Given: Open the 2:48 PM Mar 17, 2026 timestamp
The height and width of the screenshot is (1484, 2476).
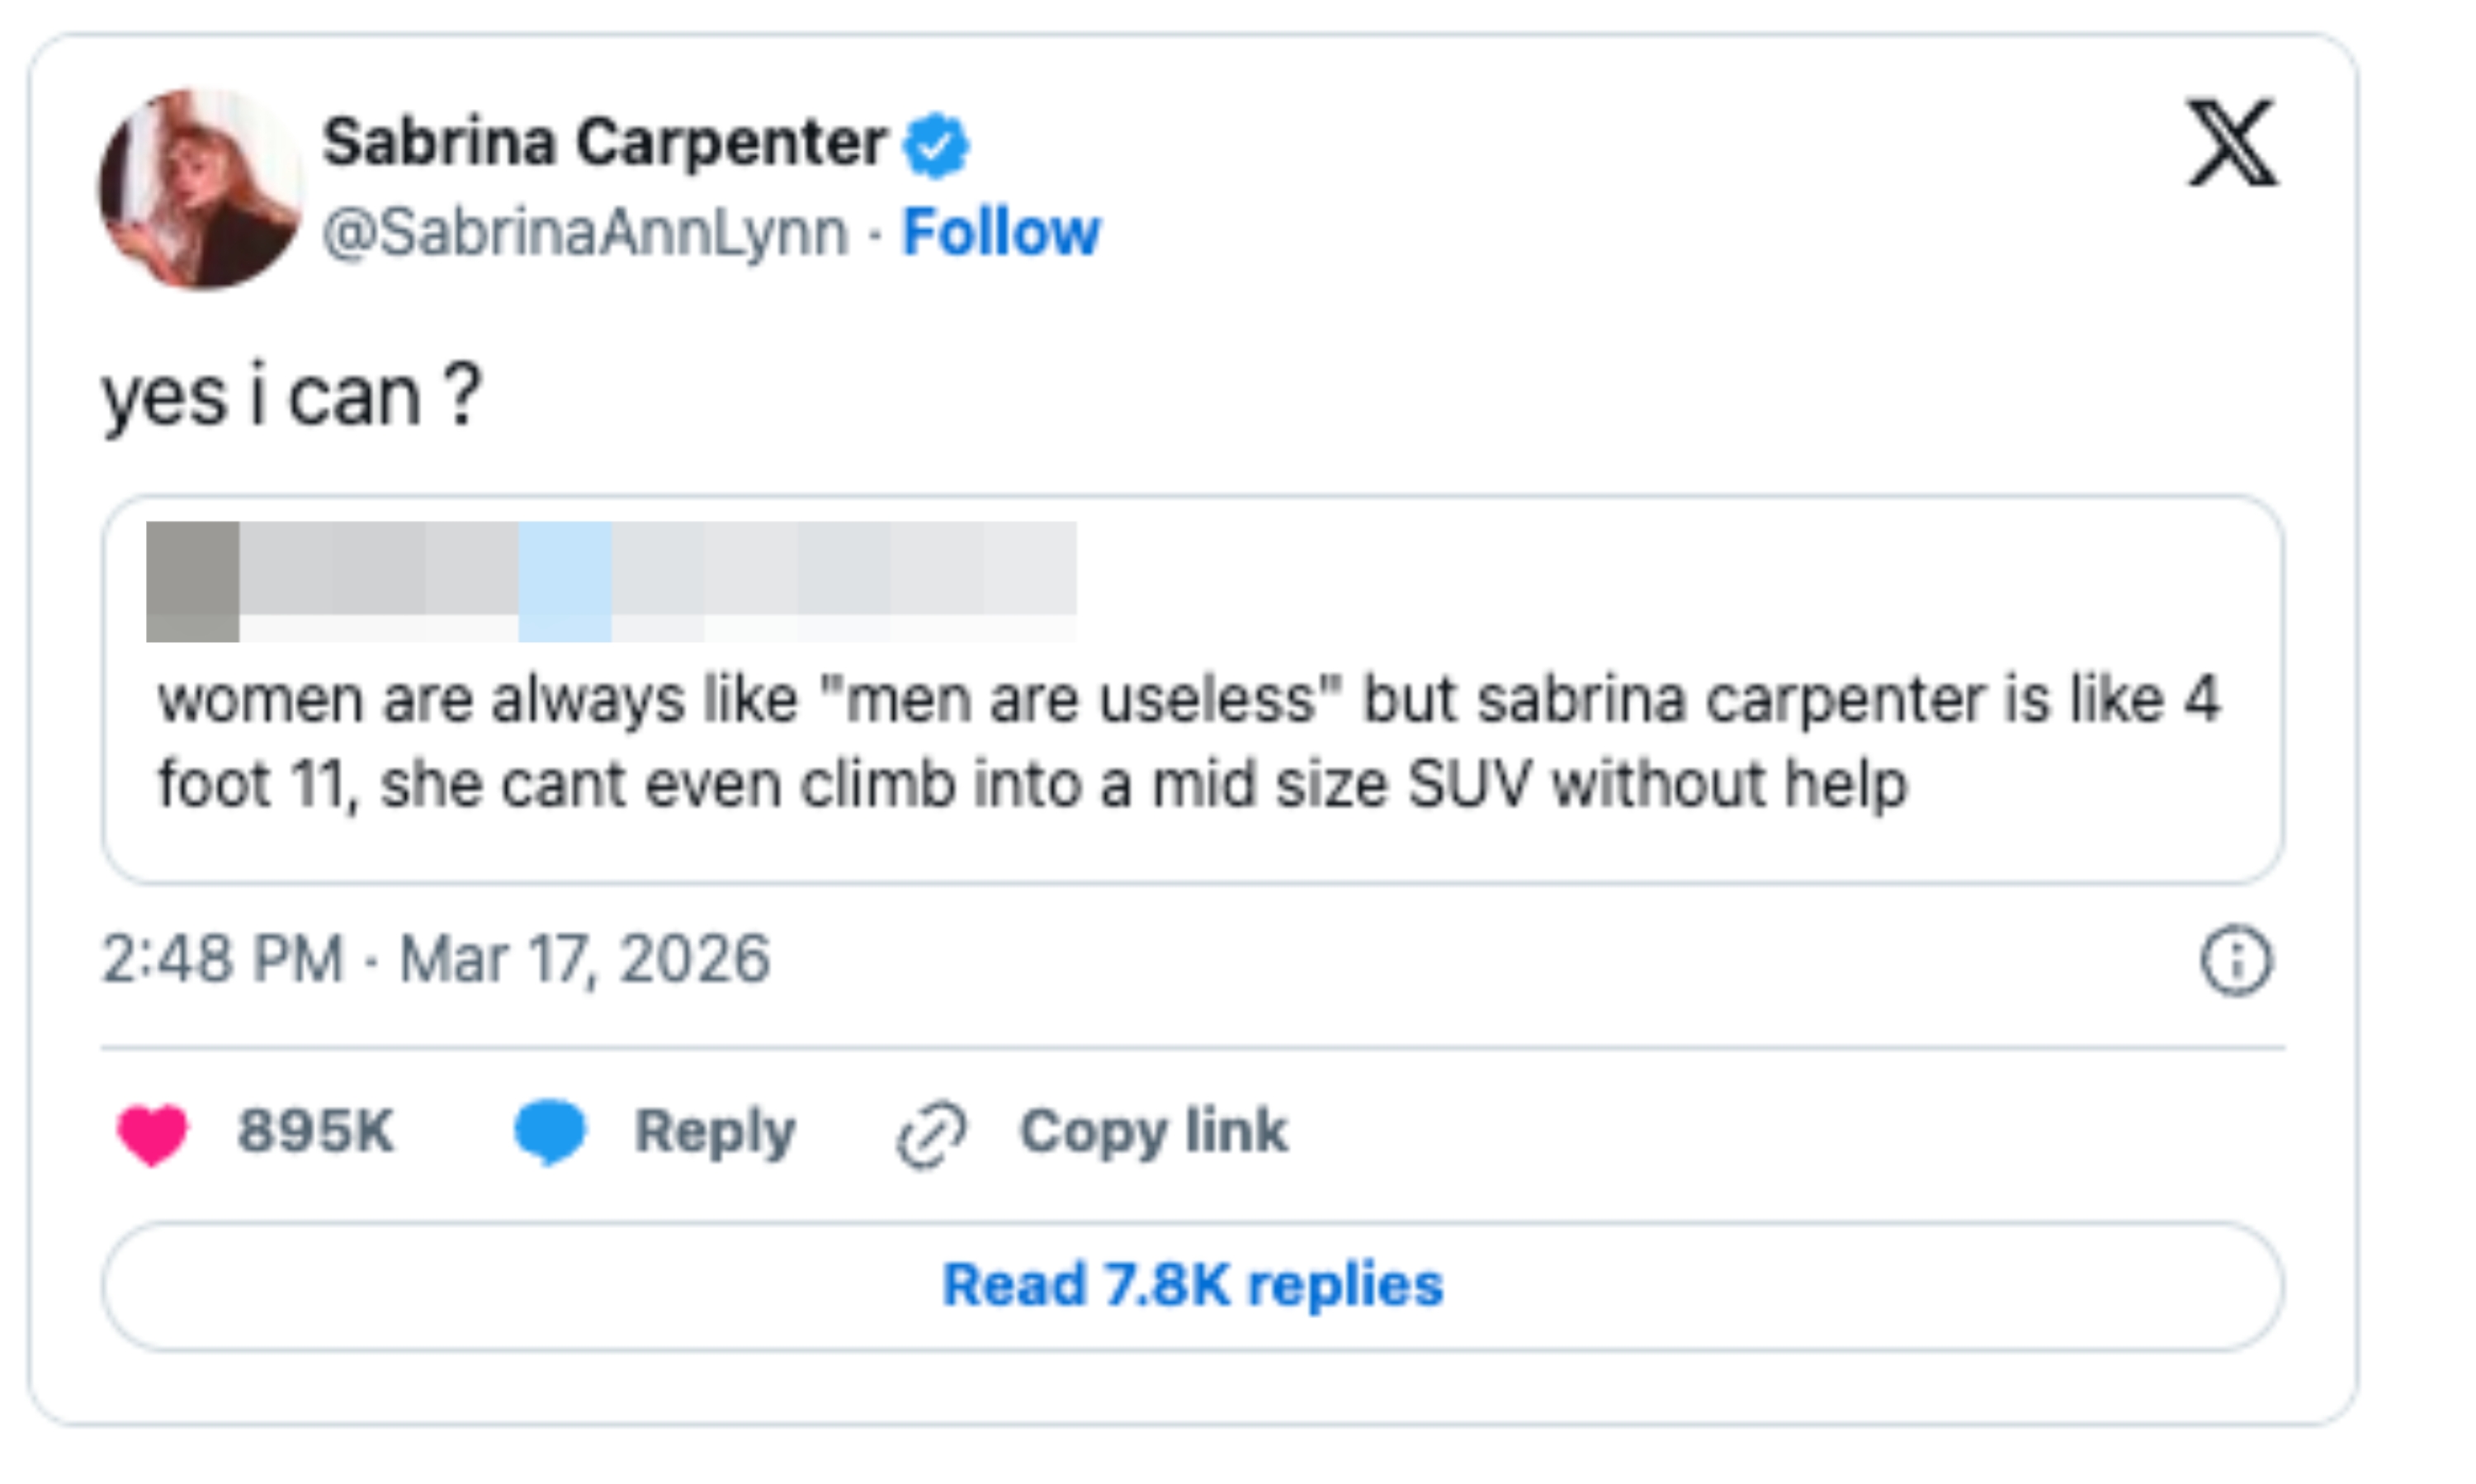Looking at the screenshot, I should [x=436, y=959].
